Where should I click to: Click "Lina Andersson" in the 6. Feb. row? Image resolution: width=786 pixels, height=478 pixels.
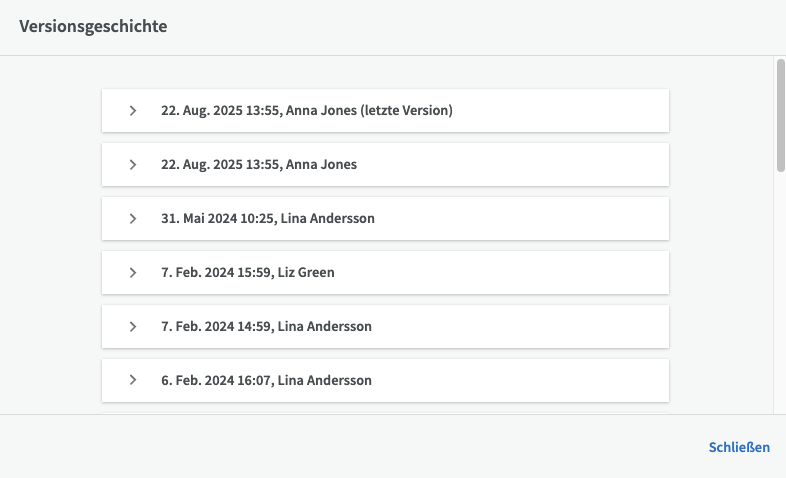pyautogui.click(x=324, y=381)
